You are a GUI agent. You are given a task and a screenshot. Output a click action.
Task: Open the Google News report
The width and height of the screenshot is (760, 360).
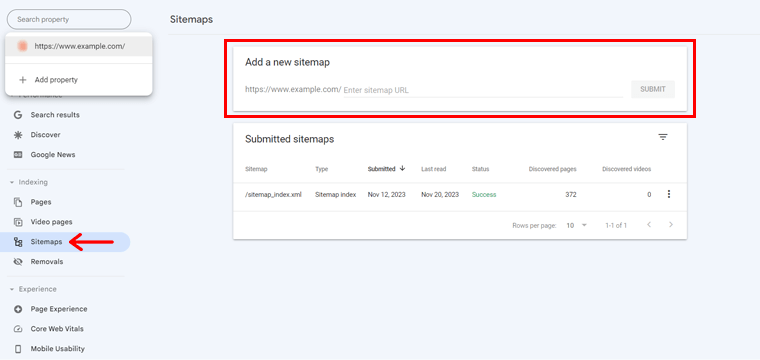(53, 155)
